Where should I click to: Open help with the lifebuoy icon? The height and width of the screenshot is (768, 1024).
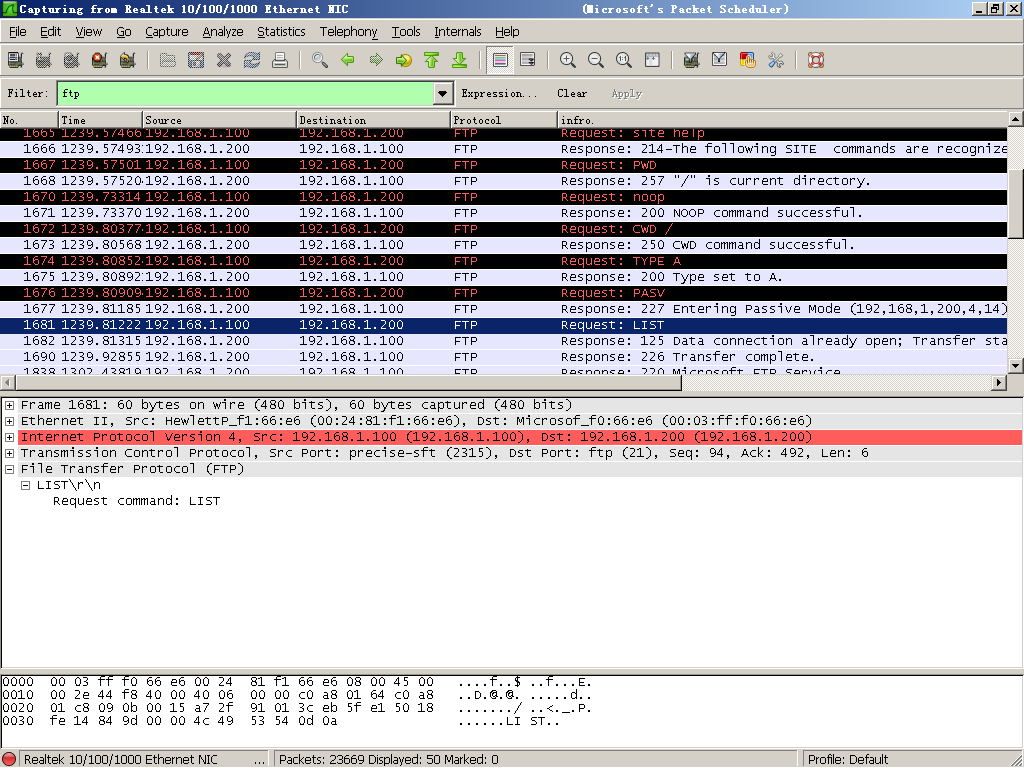(816, 60)
